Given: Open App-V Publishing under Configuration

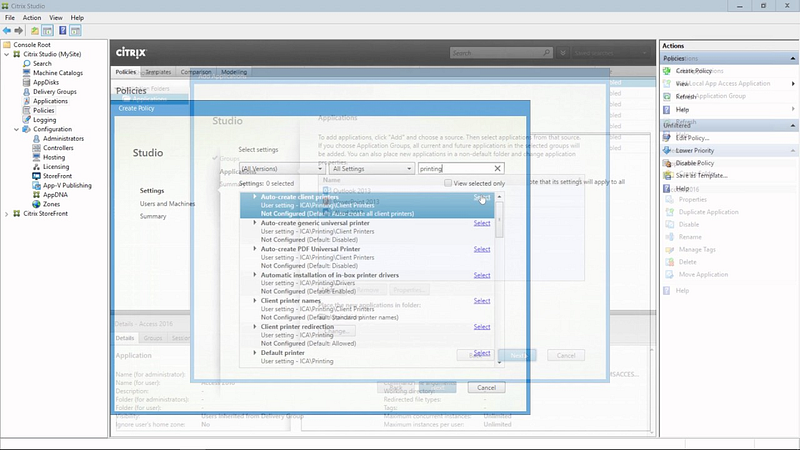Looking at the screenshot, I should click(x=67, y=185).
